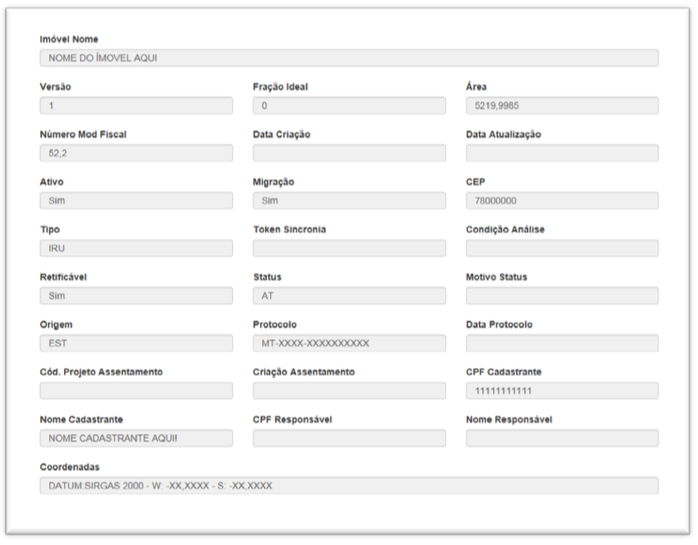Click the Condição Análise field

coord(562,248)
